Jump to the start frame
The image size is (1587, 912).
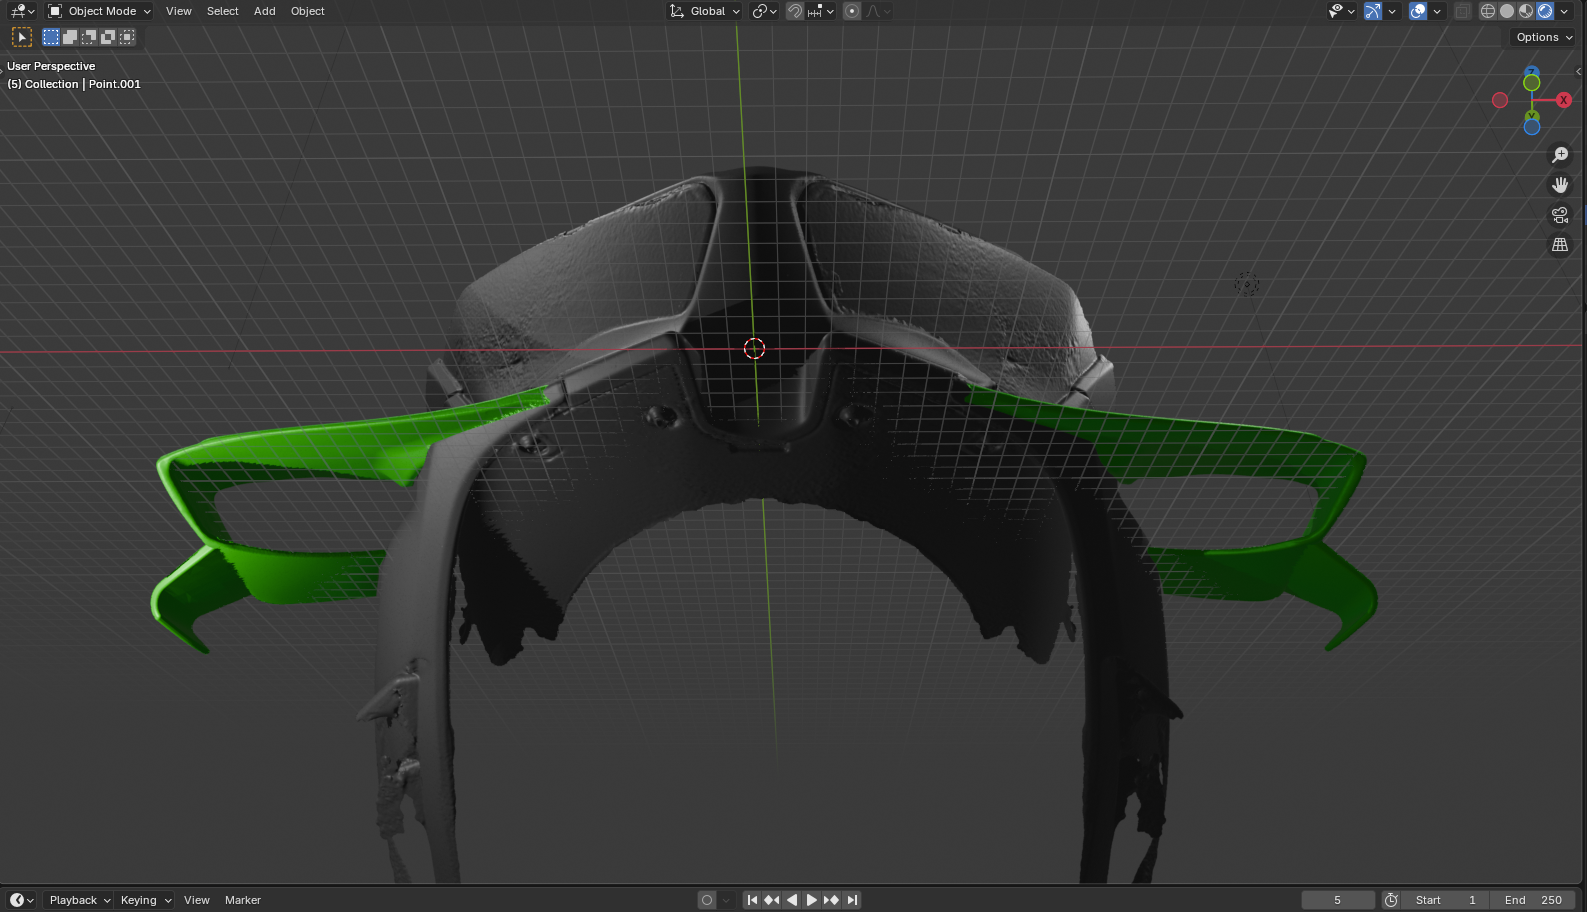[752, 900]
